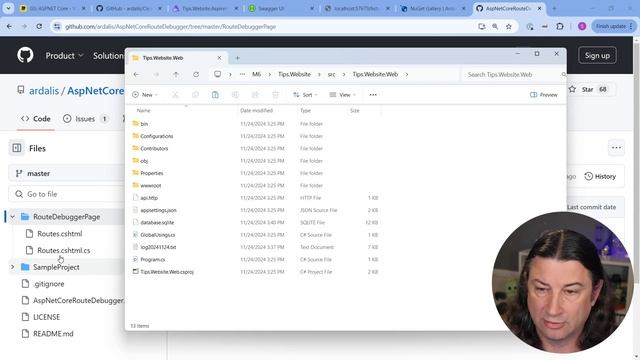640x360 pixels.
Task: Open Routes.cshtml in GitHub file tree
Action: [60, 234]
